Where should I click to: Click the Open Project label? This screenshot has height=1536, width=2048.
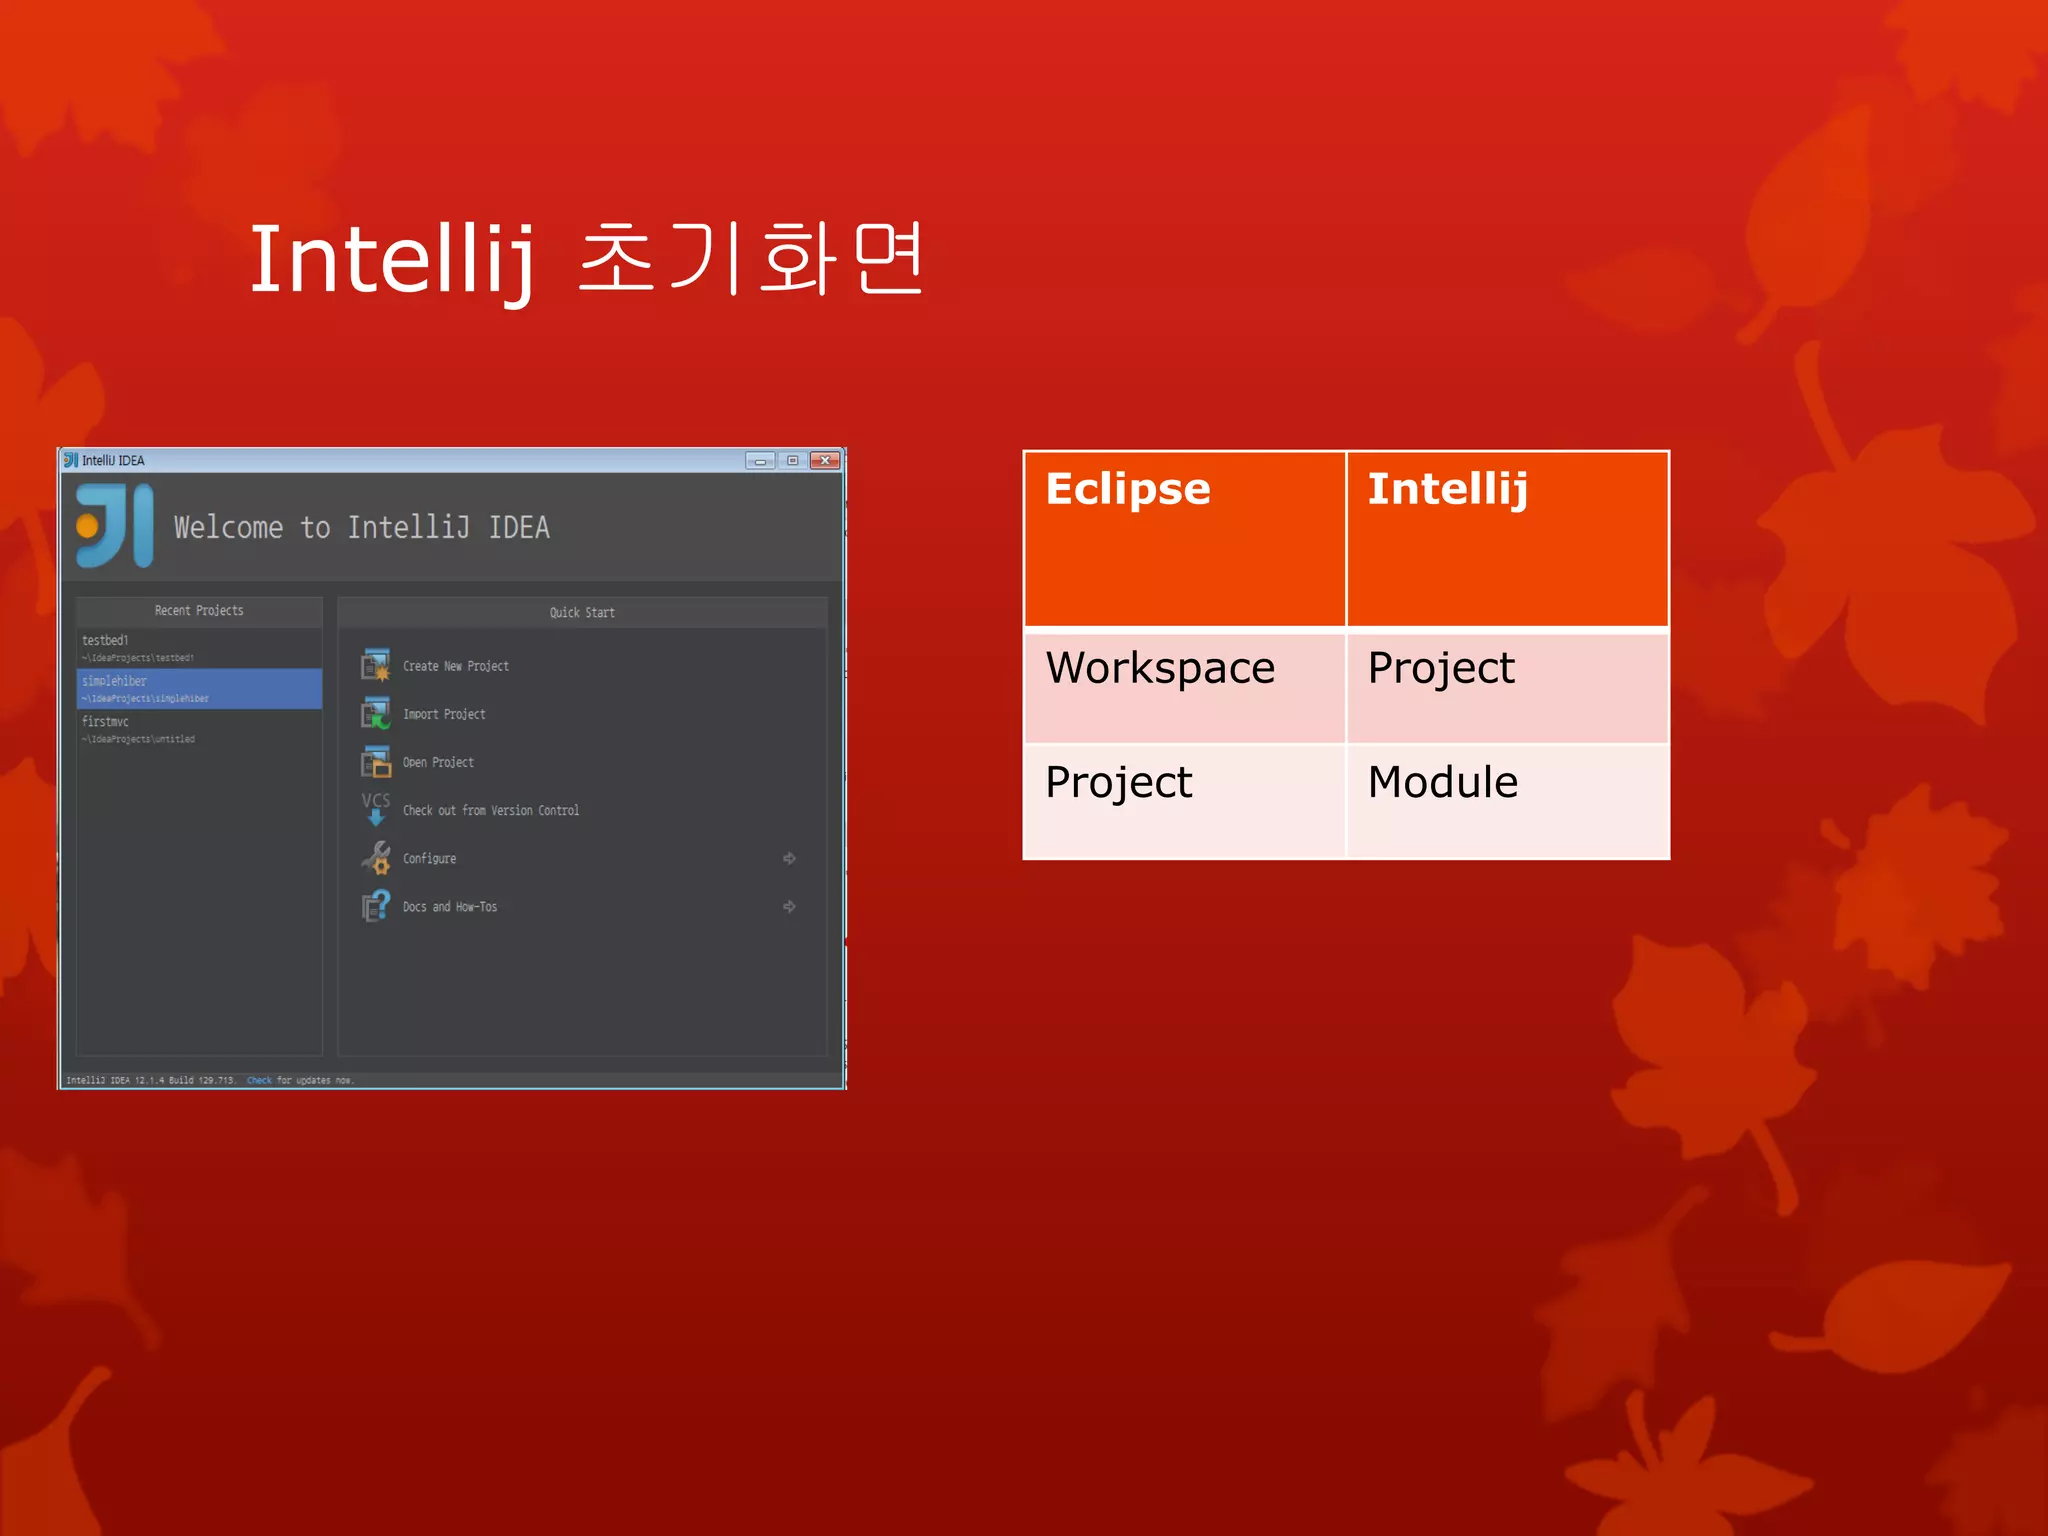[x=438, y=762]
